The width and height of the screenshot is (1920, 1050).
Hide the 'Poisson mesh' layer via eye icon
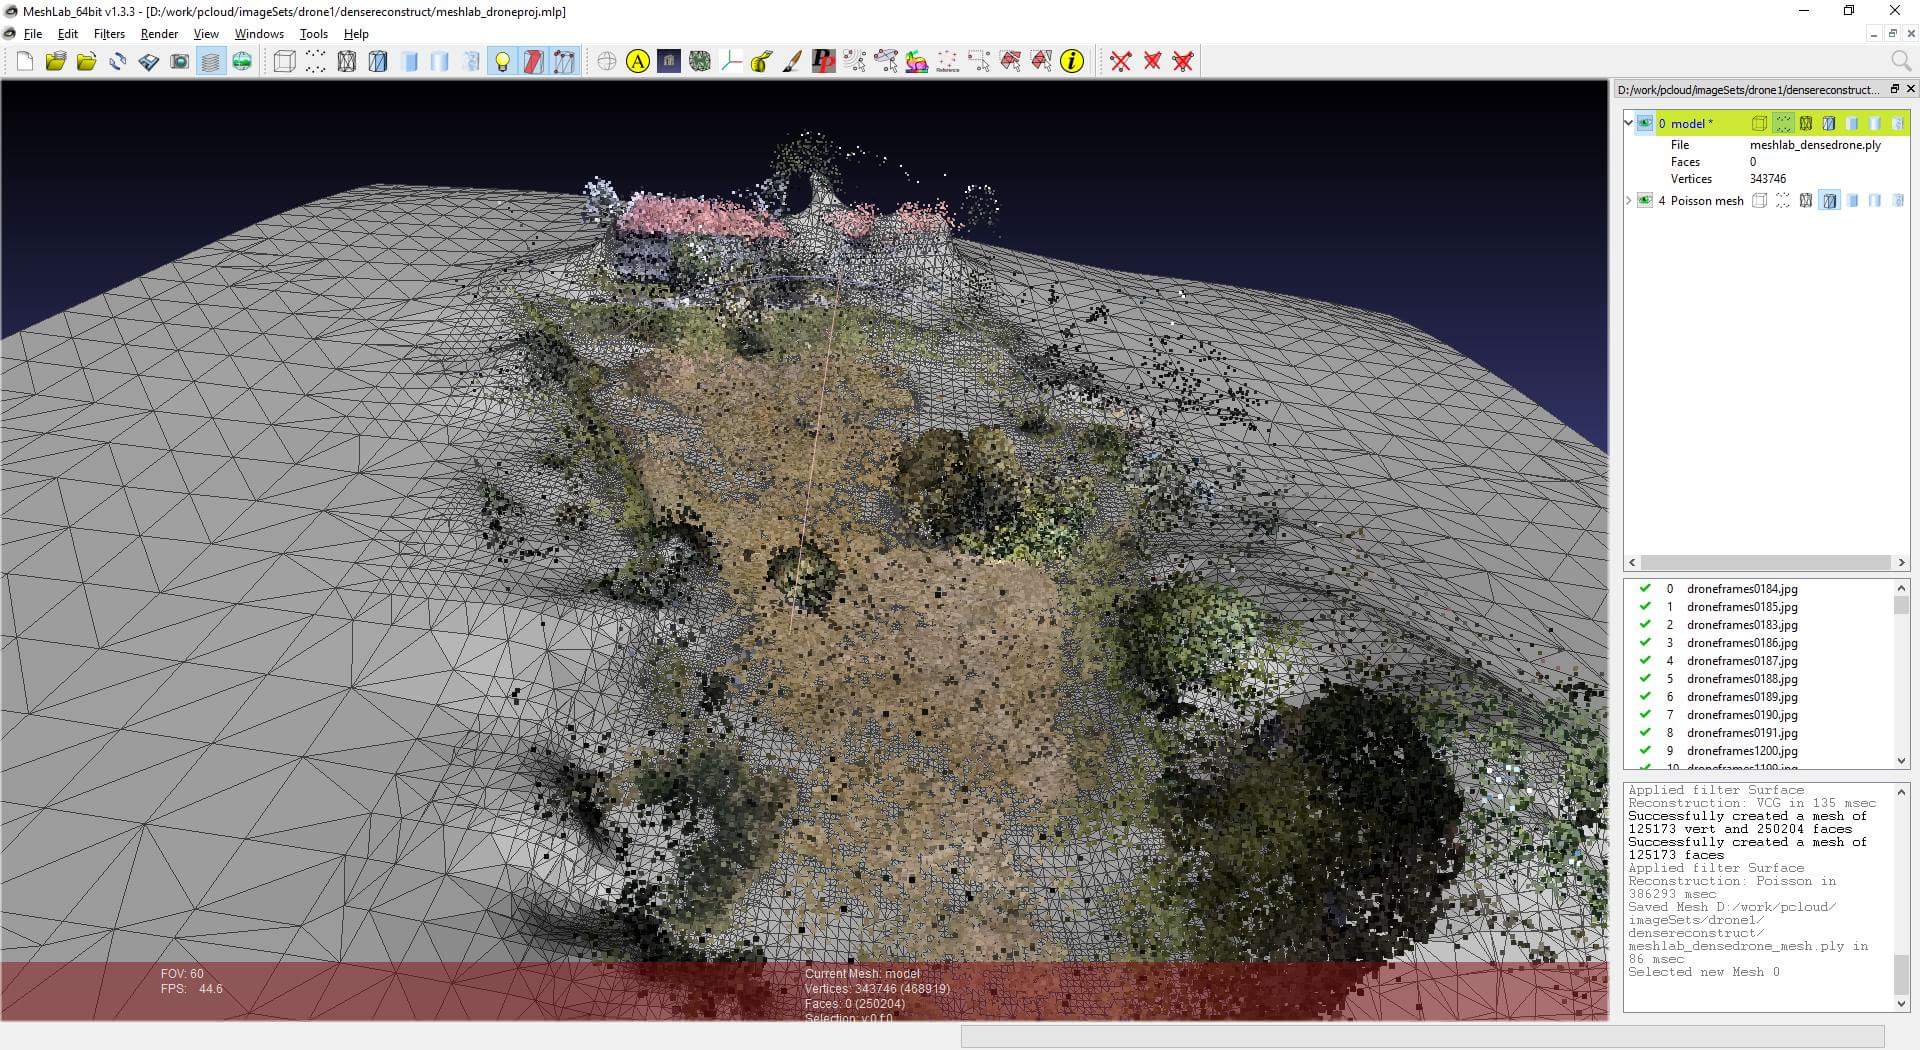[x=1645, y=201]
